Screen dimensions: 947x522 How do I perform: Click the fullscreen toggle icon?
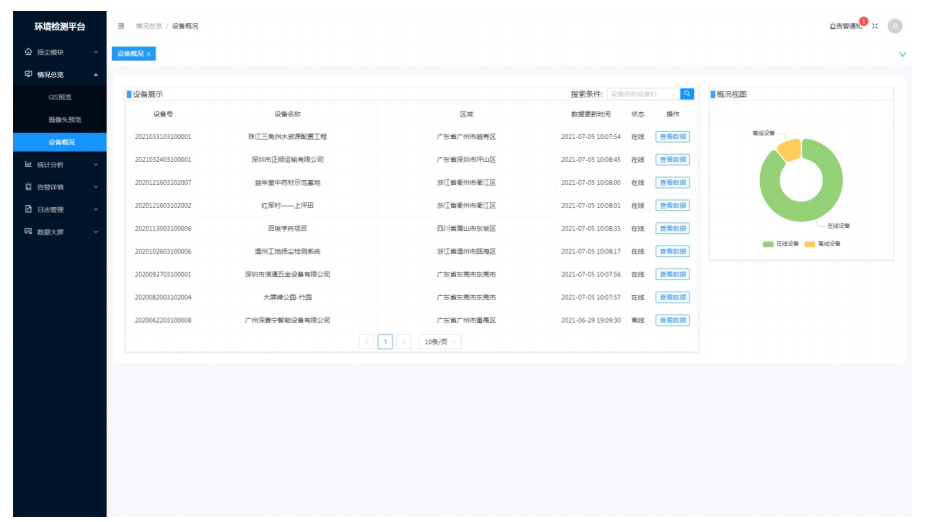point(875,26)
